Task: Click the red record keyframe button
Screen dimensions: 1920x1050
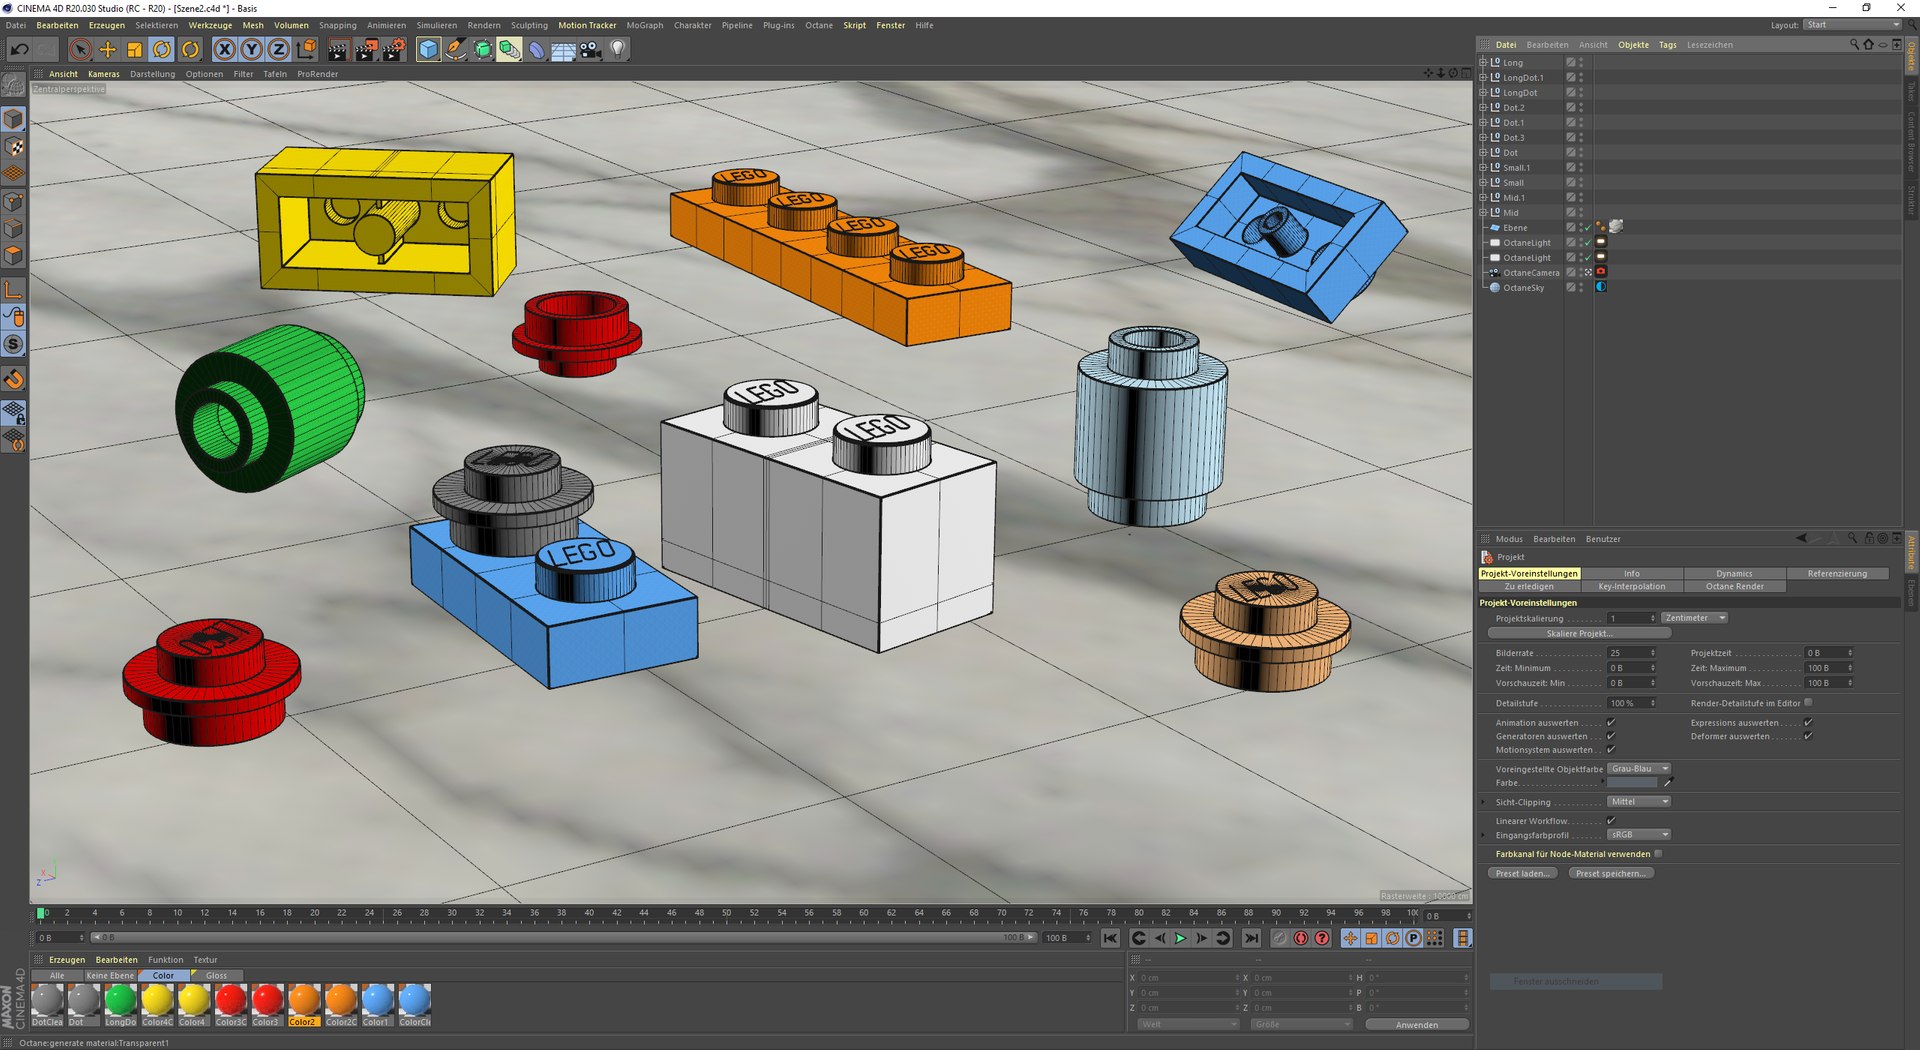Action: click(1300, 938)
